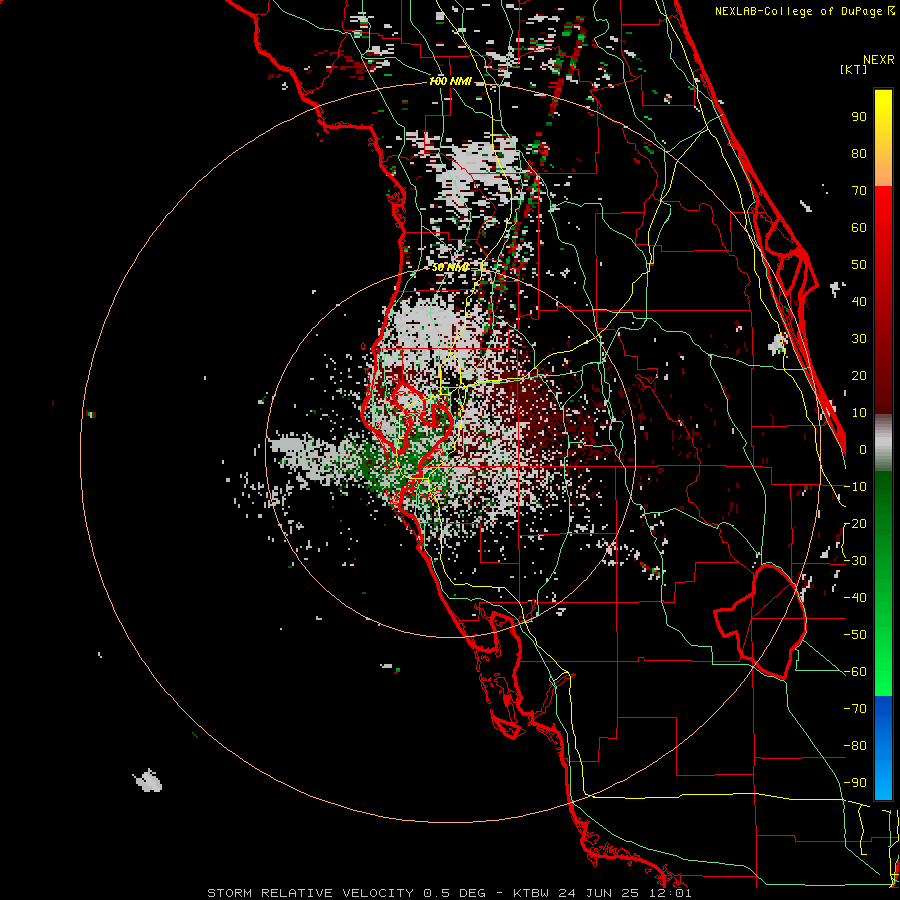Click the -90 scale value
The image size is (900, 900).
point(855,783)
